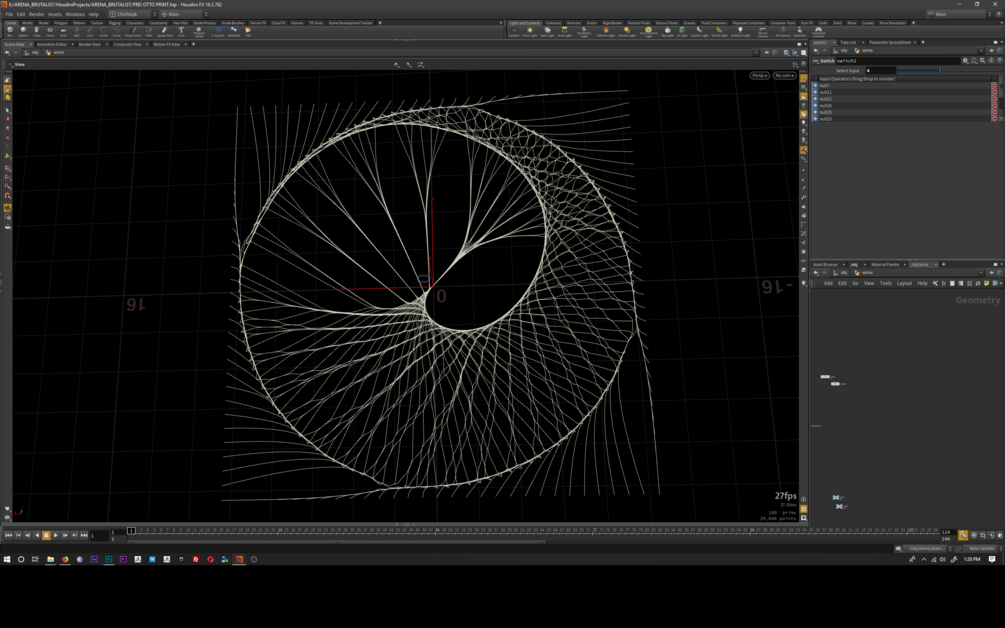Click the Torus shelf tool
The height and width of the screenshot is (628, 1005).
[x=50, y=31]
